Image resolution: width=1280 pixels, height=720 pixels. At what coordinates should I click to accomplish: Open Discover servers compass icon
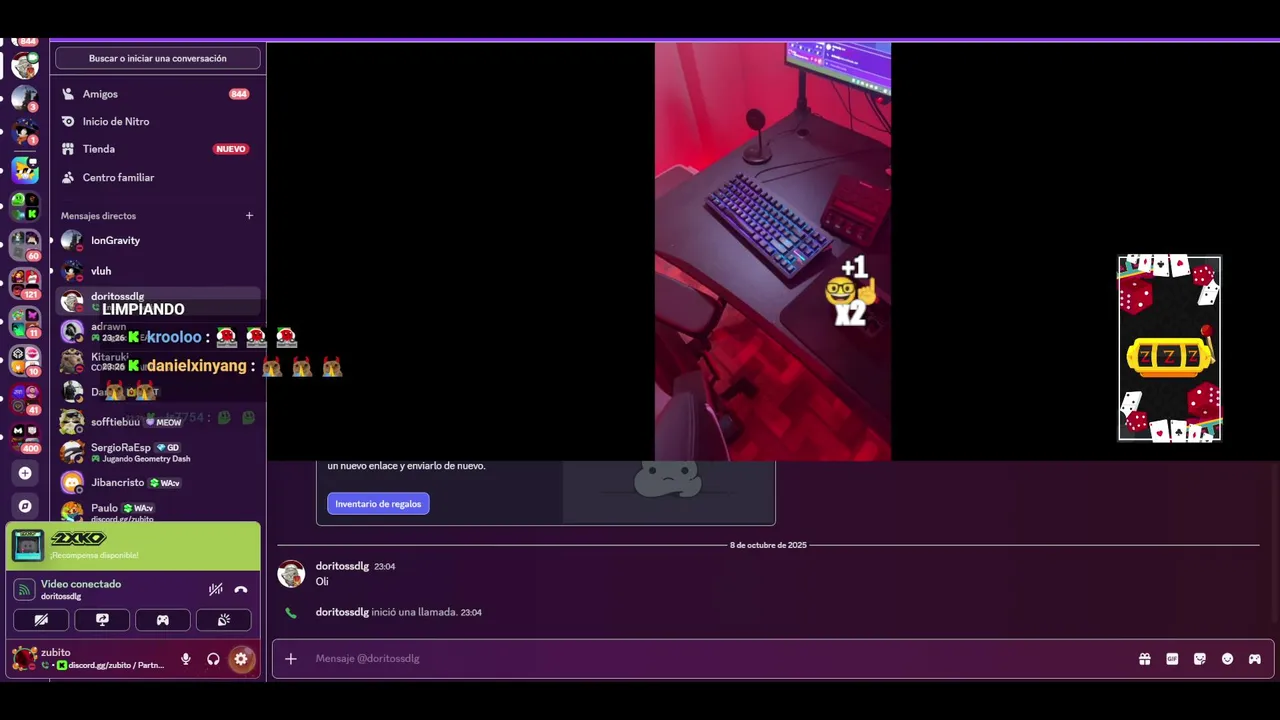coord(25,506)
